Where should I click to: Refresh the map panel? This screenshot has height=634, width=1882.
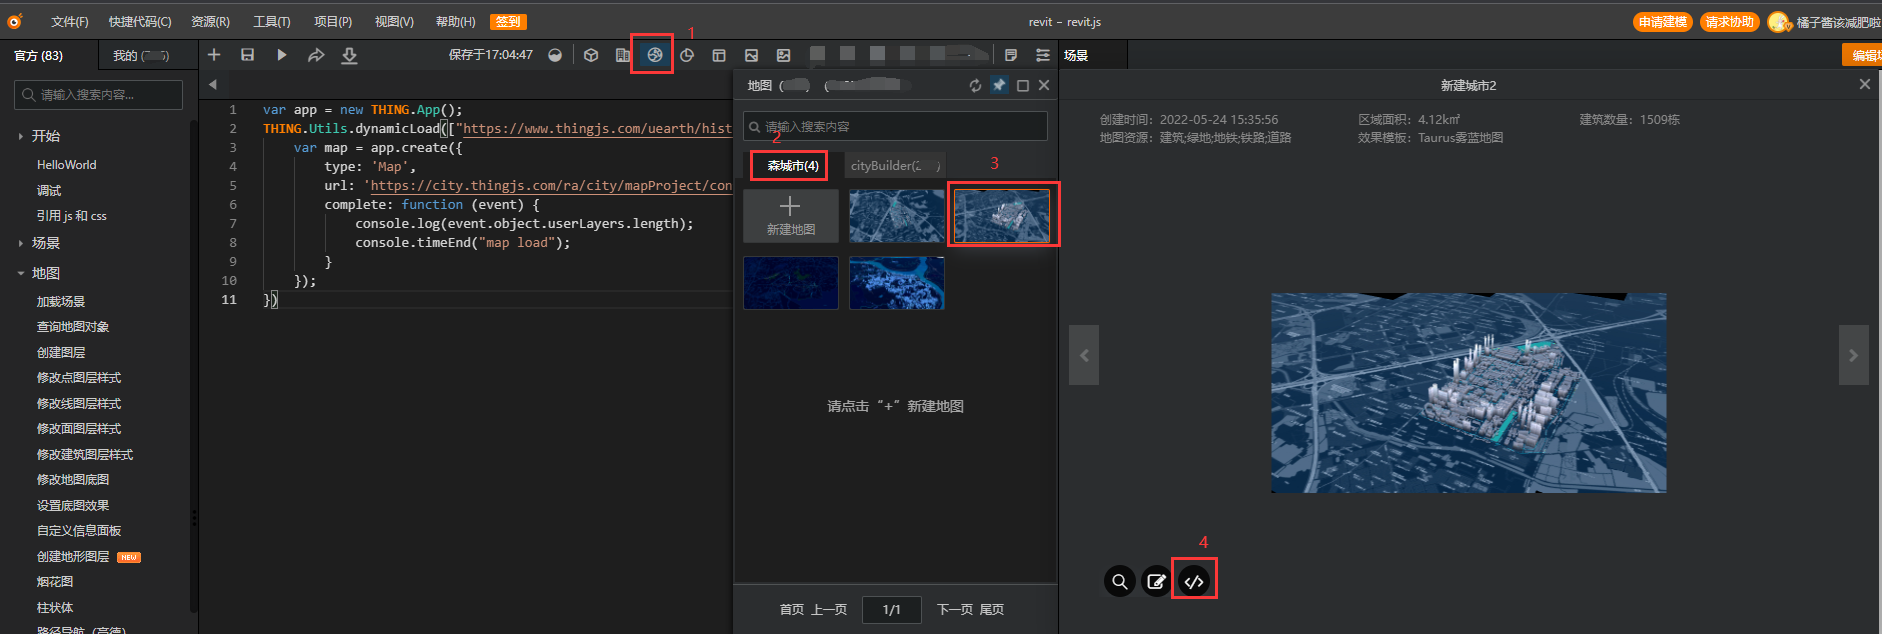pyautogui.click(x=975, y=86)
